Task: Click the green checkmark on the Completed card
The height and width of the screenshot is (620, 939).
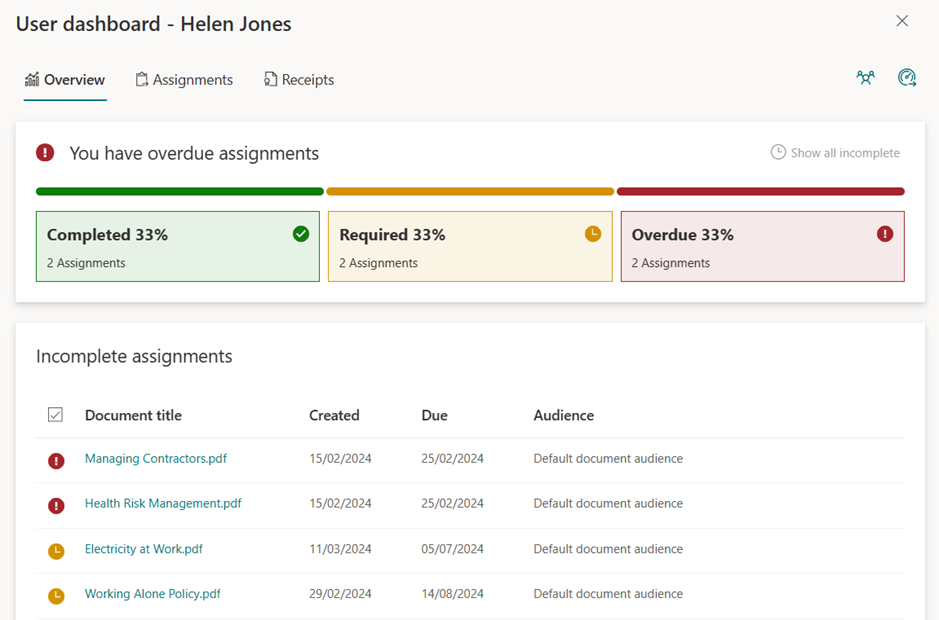Action: click(x=299, y=234)
